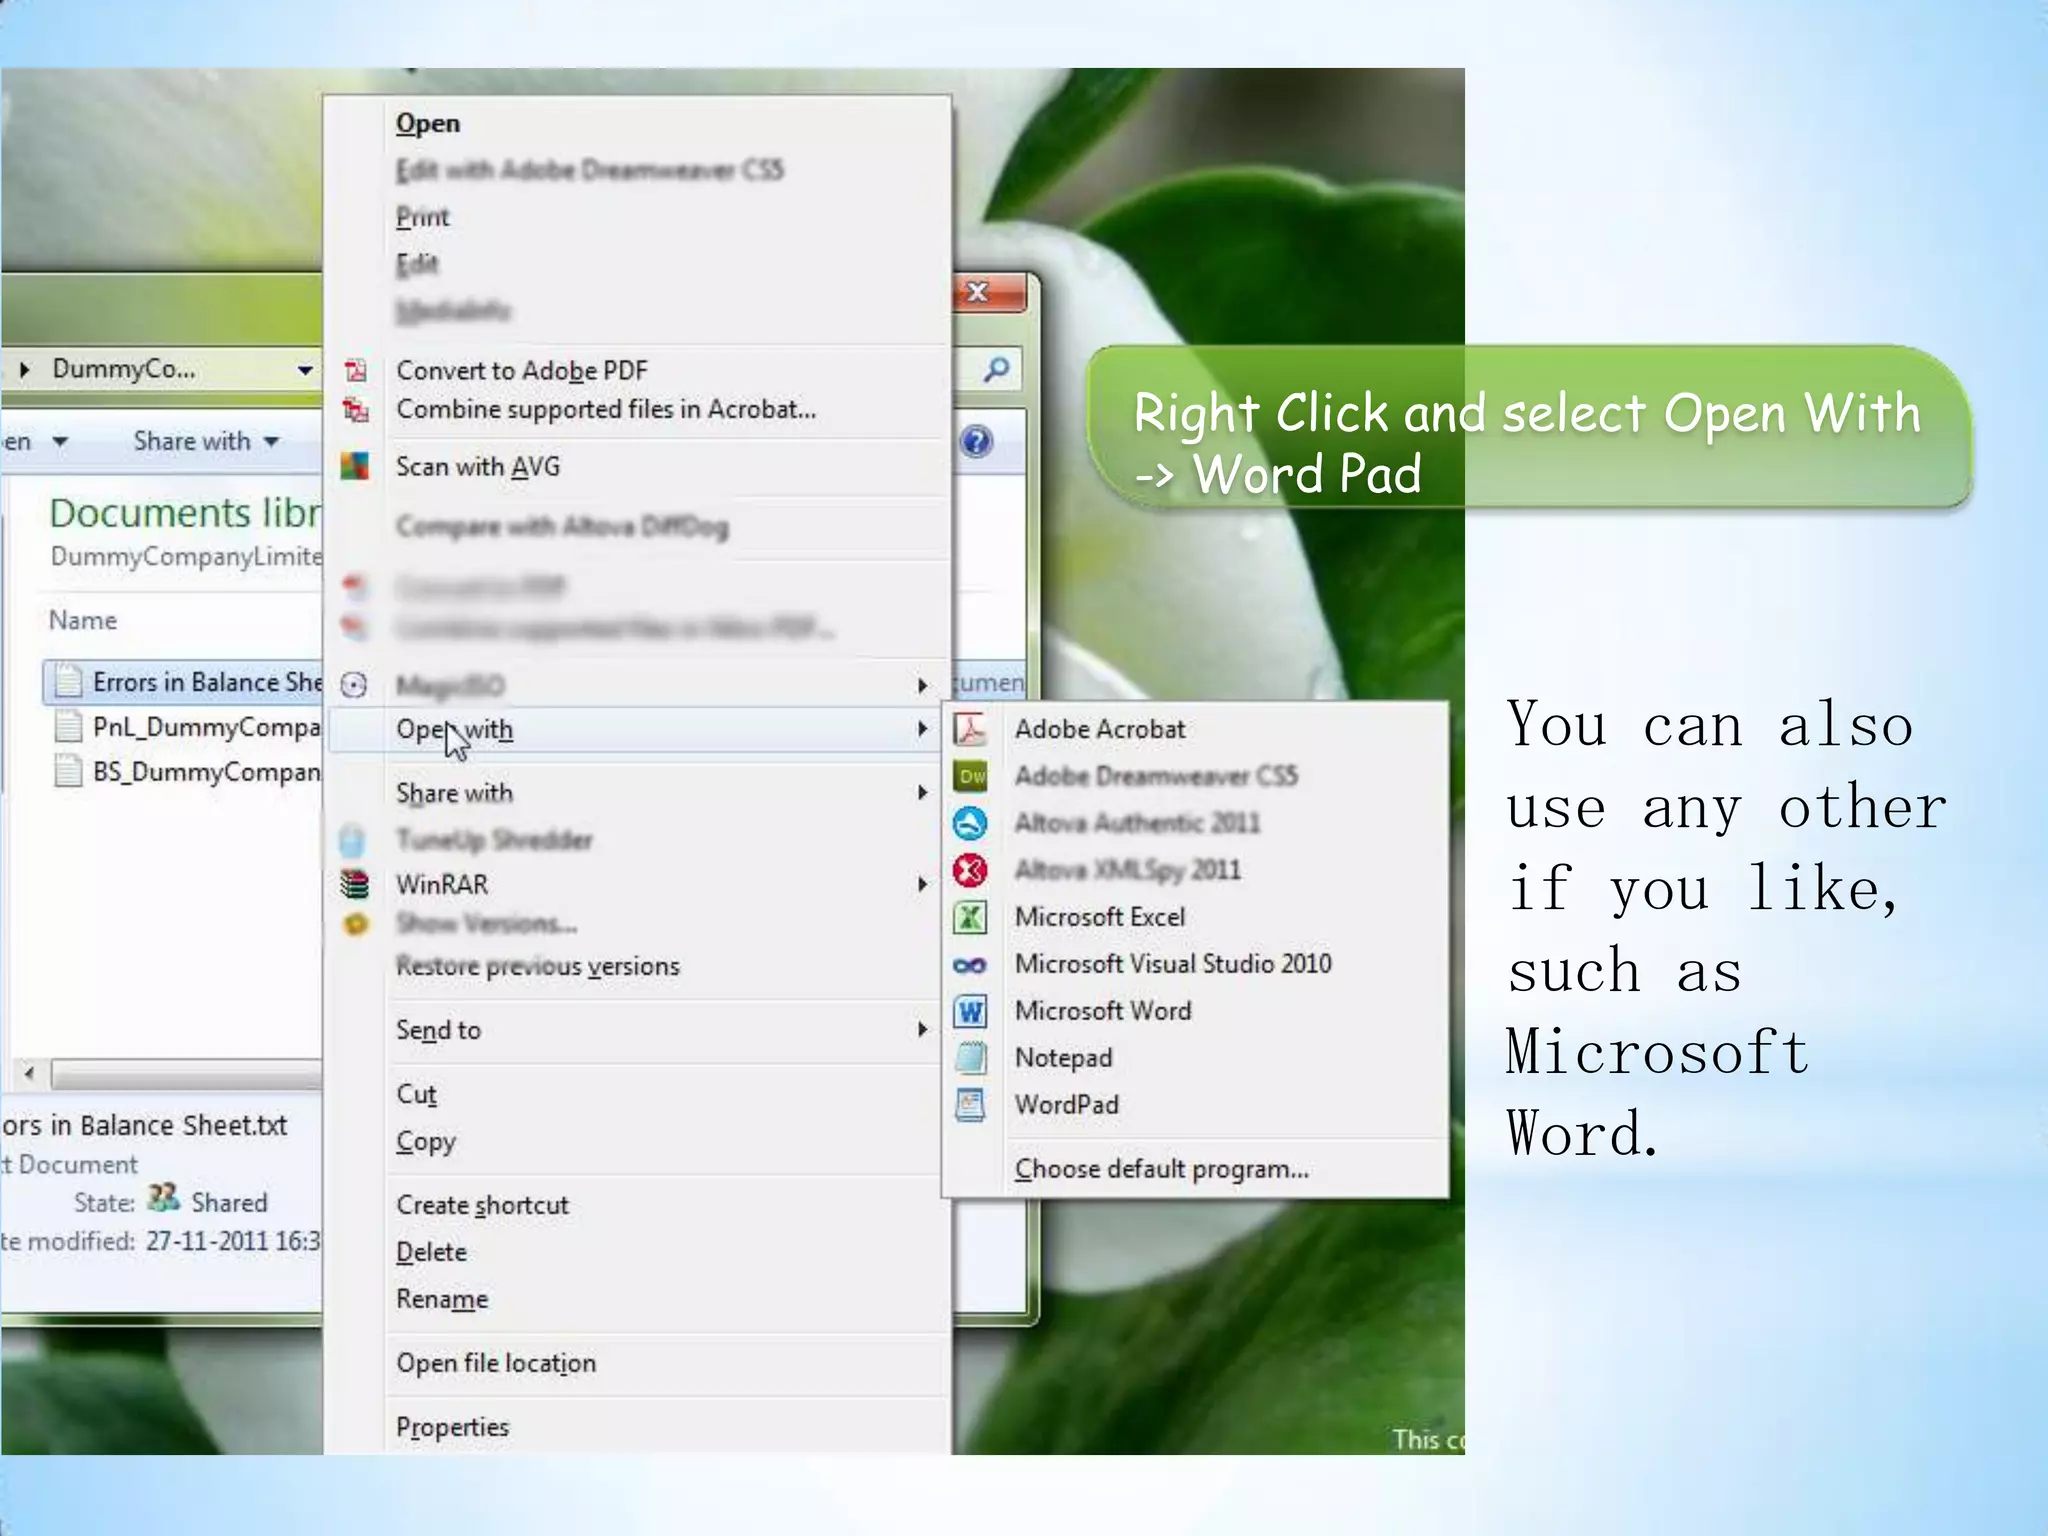This screenshot has width=2048, height=1536.
Task: Click Choose default program...
Action: coord(1162,1169)
